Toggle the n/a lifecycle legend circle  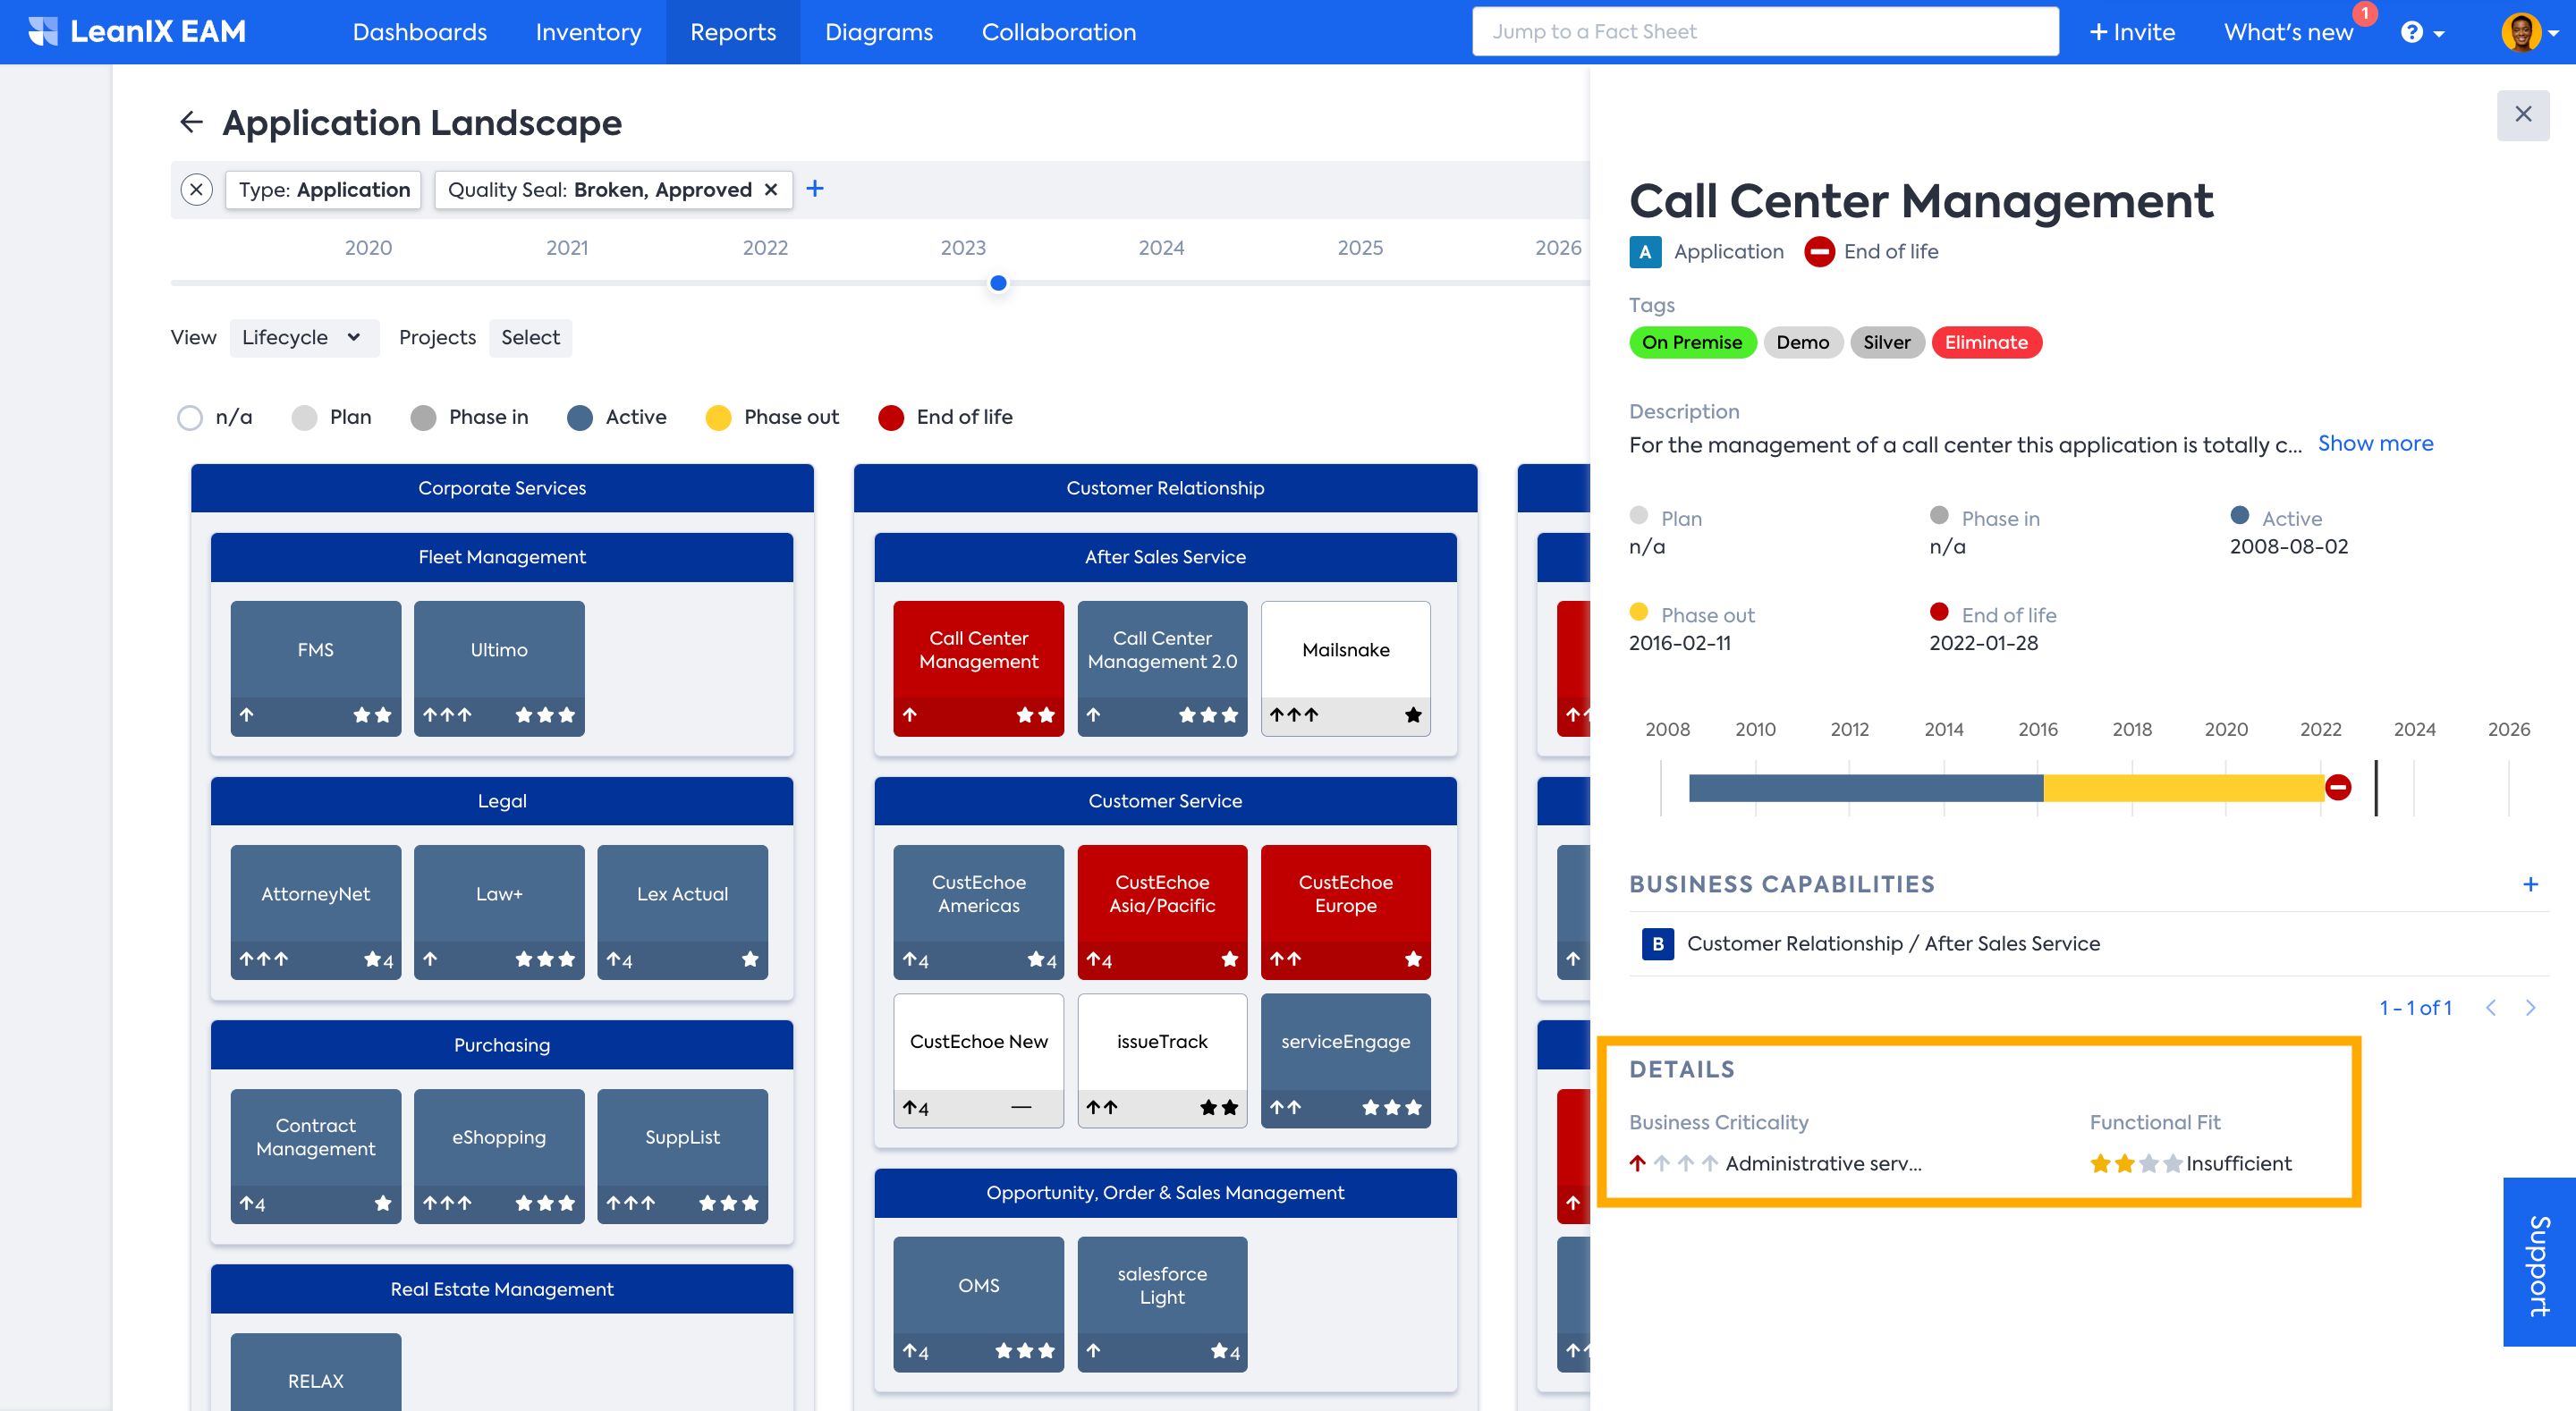[190, 418]
